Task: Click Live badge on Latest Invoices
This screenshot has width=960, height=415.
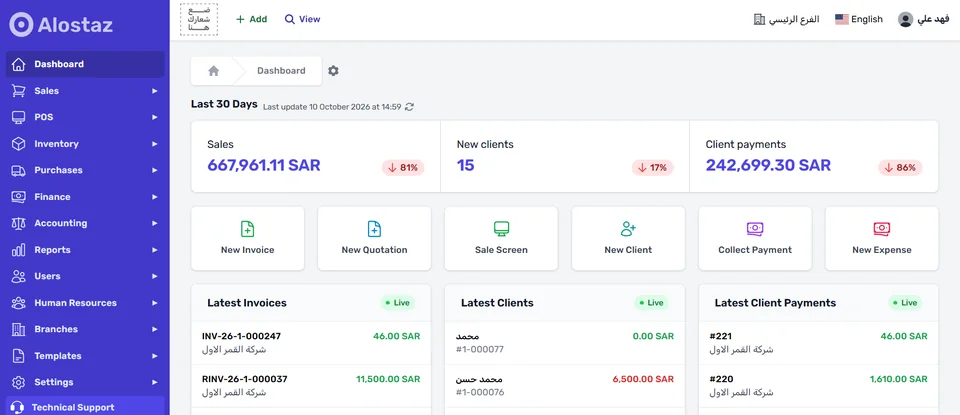Action: point(397,303)
